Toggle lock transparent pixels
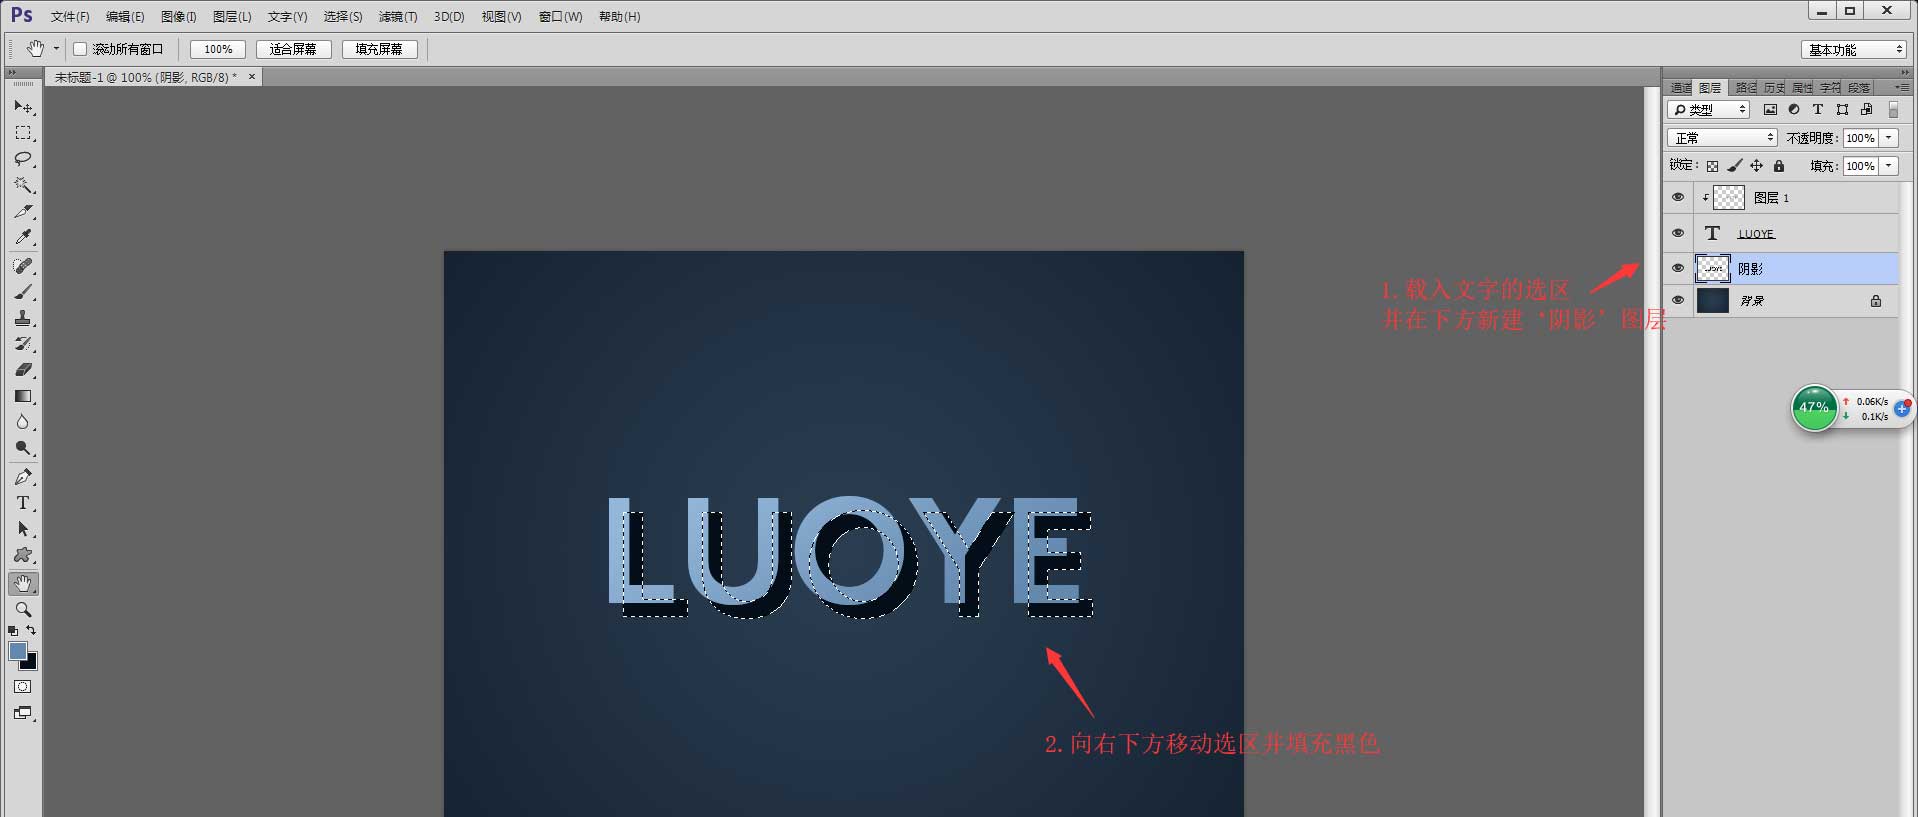 [x=1712, y=166]
